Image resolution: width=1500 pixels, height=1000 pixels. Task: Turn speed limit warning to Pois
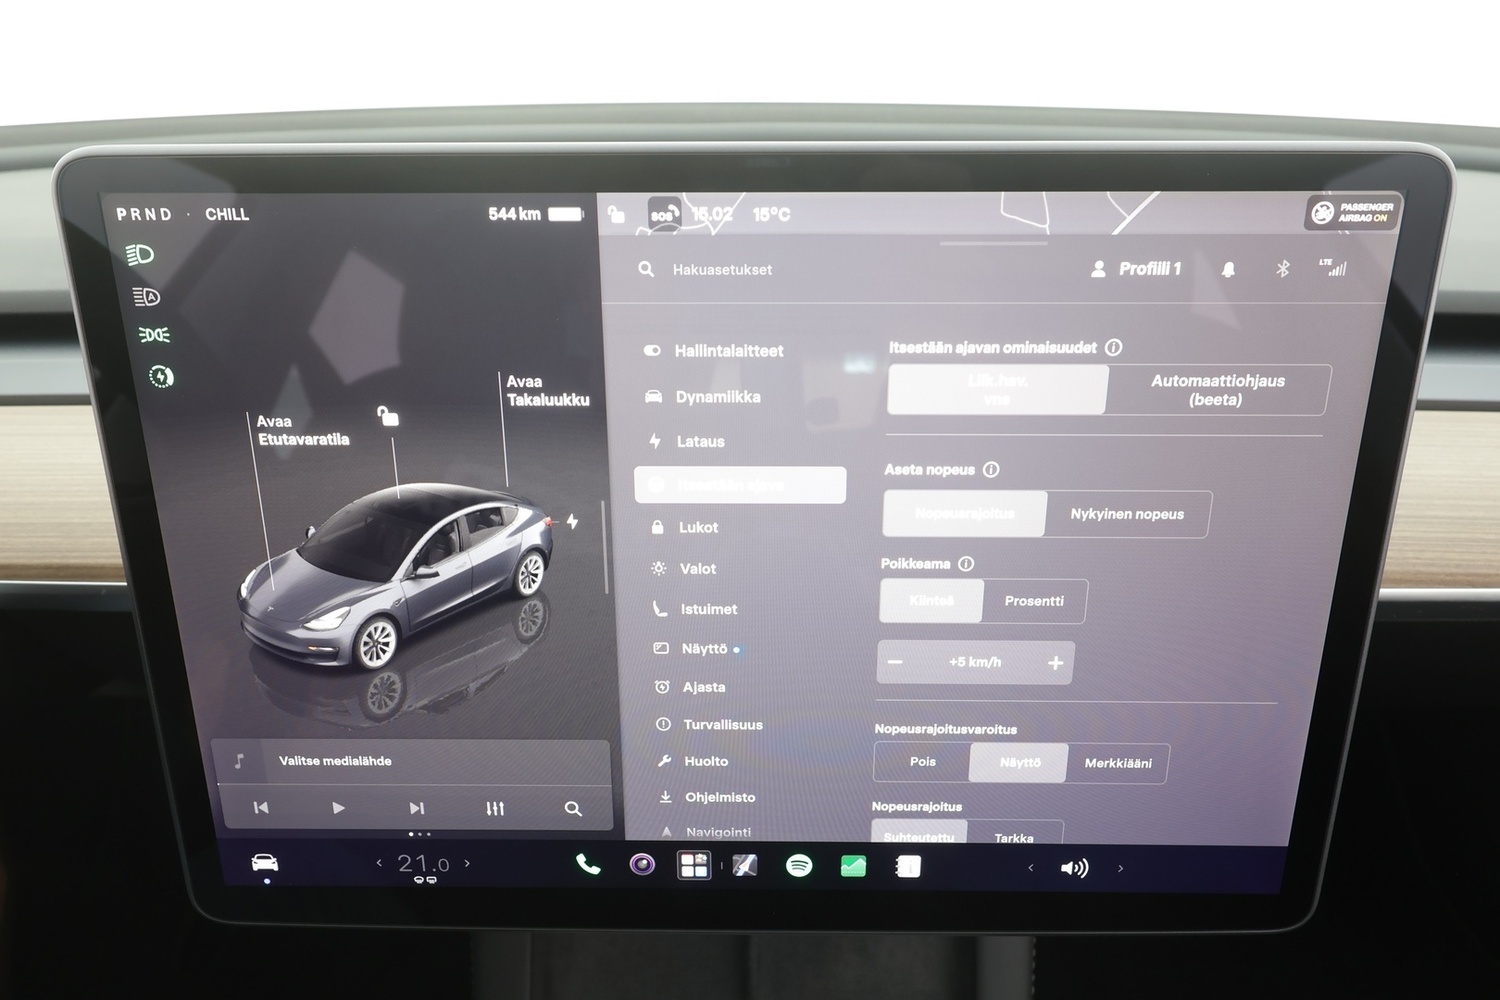tap(922, 762)
